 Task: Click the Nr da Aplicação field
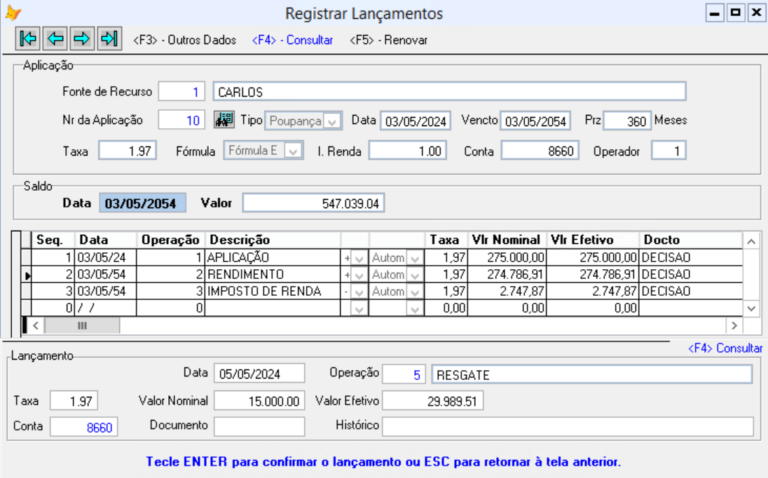pos(181,120)
